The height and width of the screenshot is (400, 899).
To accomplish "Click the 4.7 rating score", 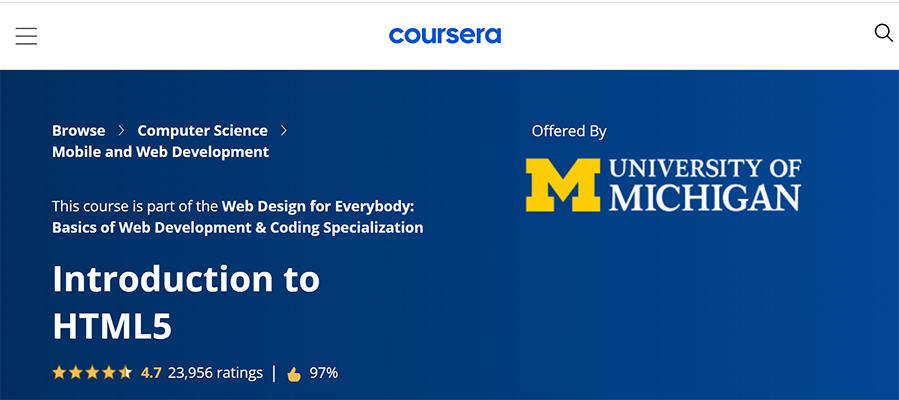I will coord(151,373).
